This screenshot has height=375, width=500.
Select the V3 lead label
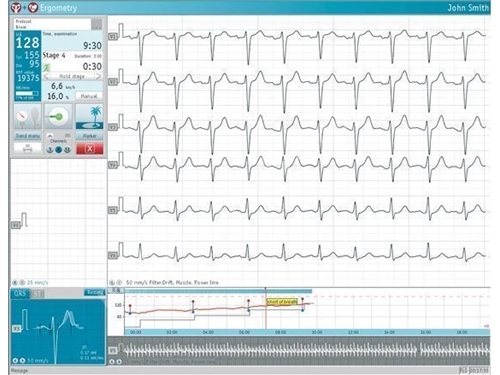tap(113, 127)
